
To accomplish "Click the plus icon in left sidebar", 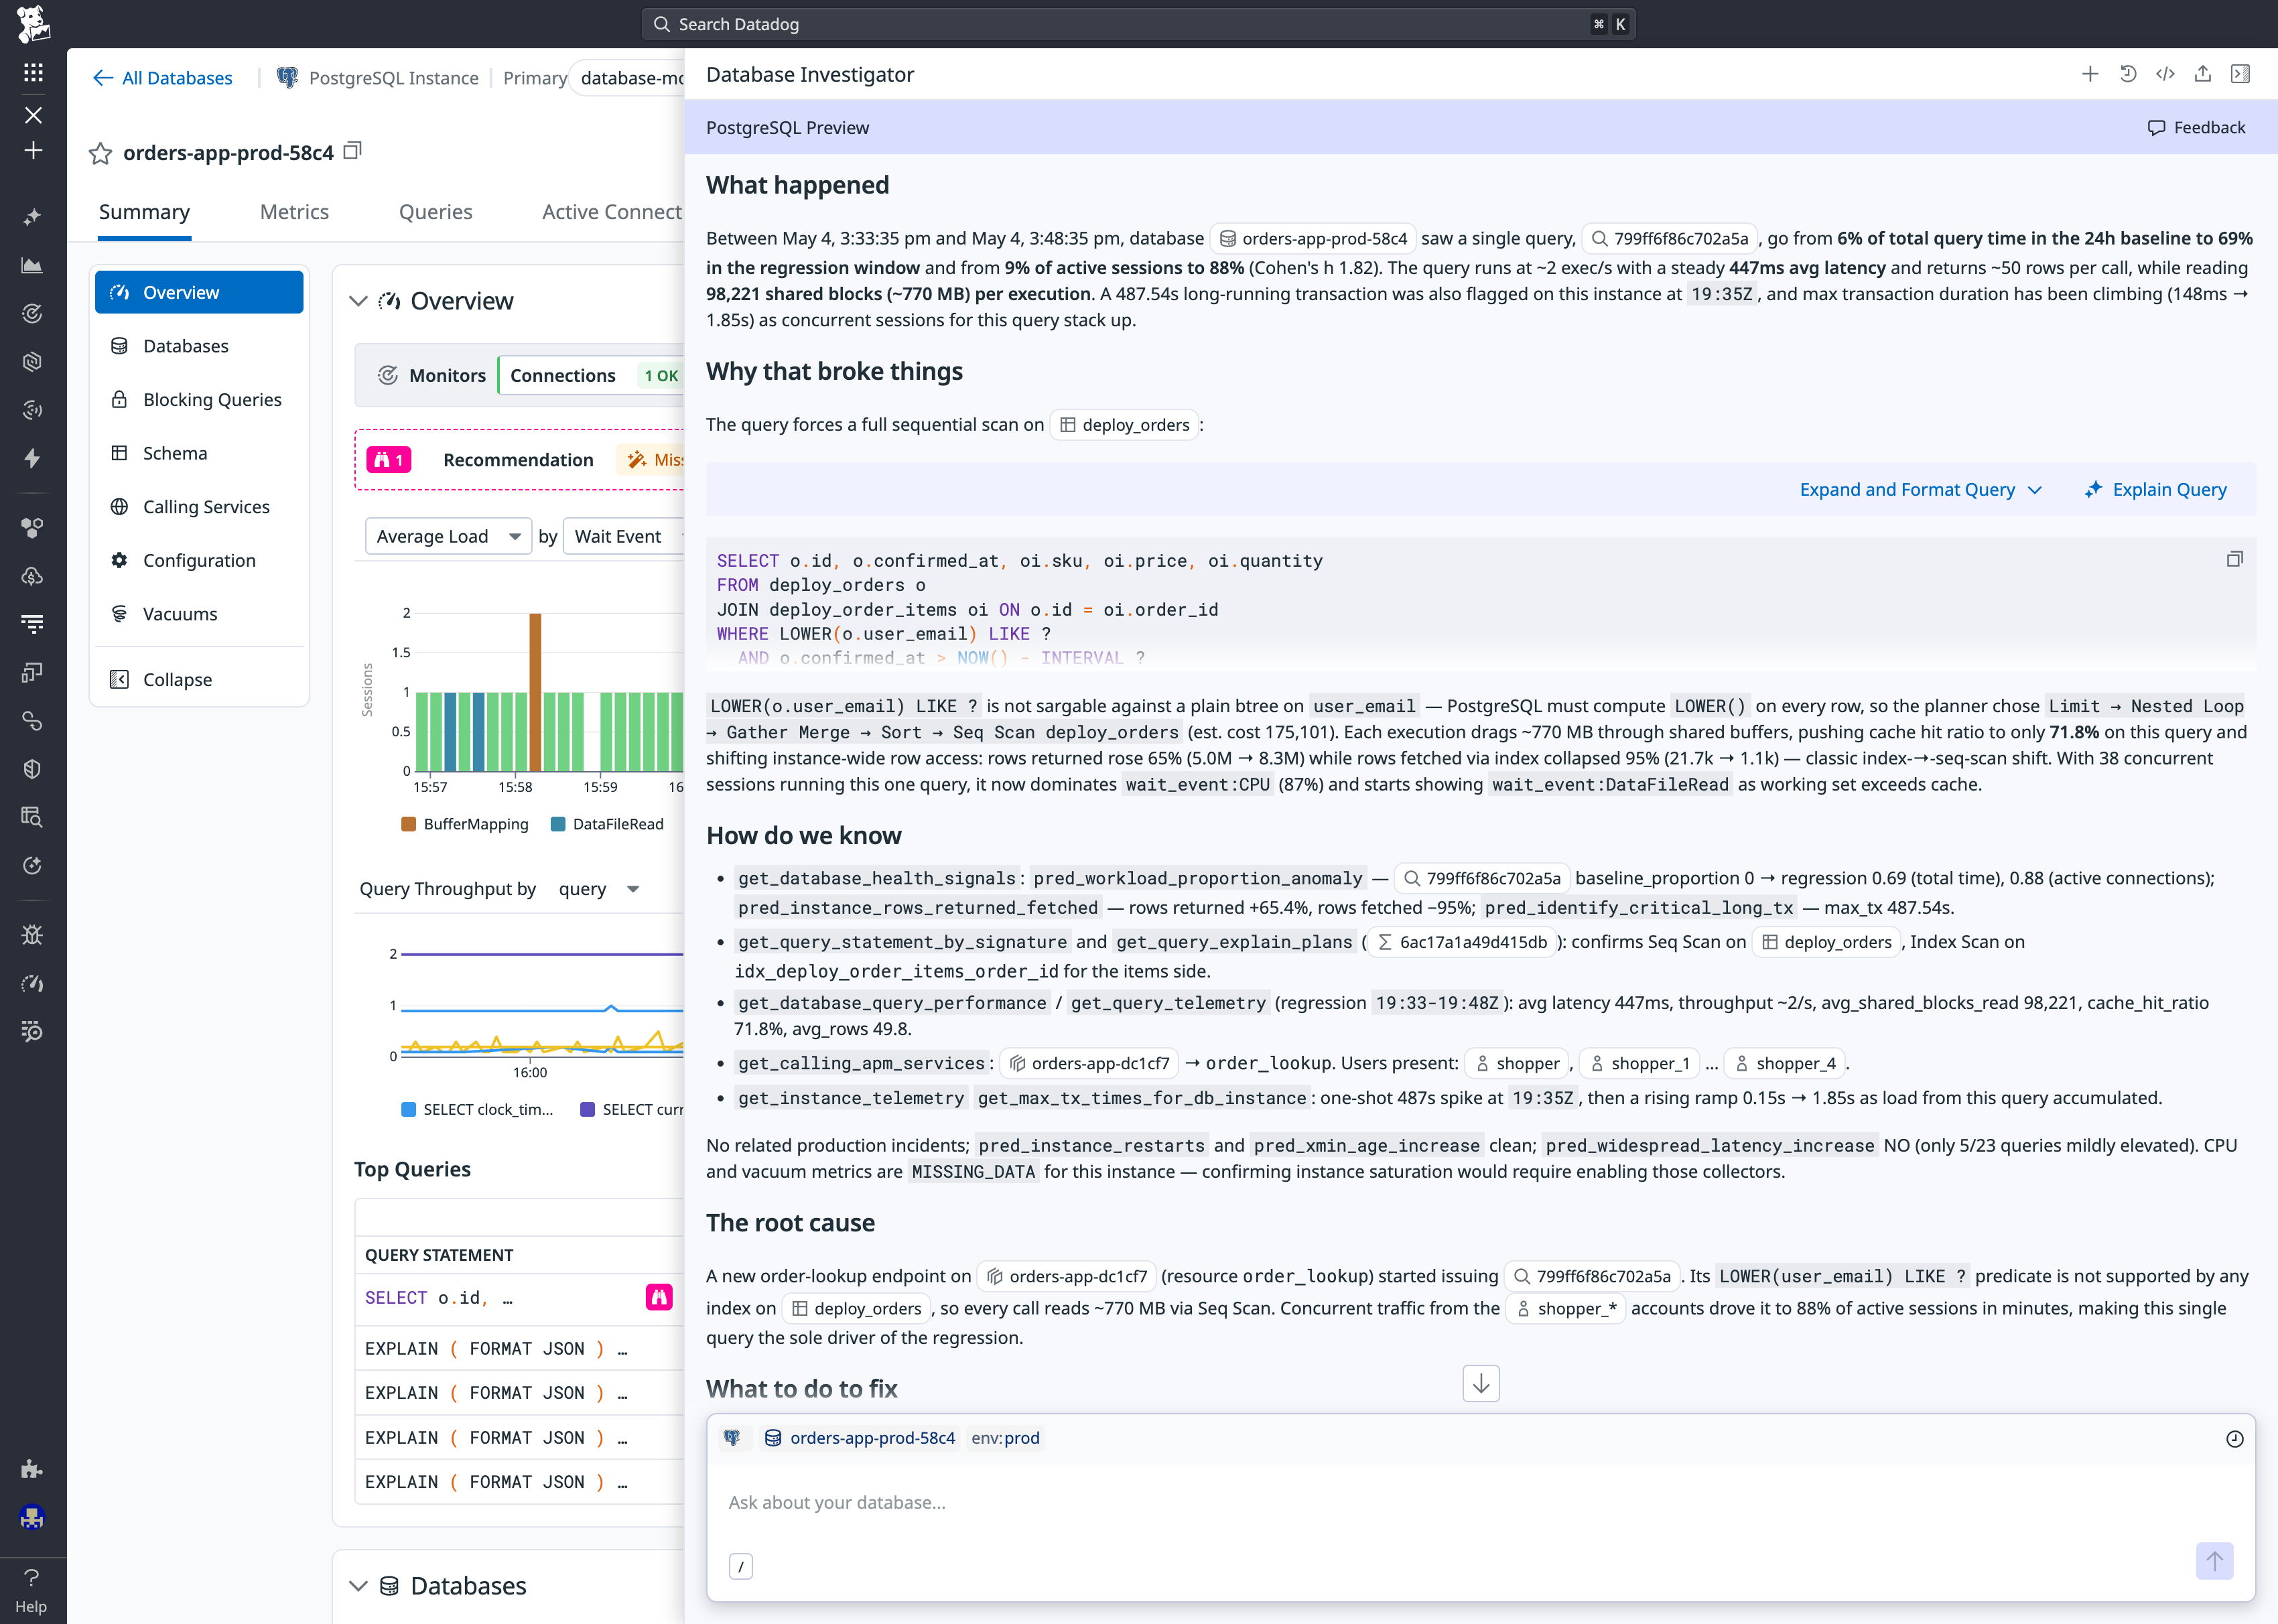I will click(x=33, y=150).
